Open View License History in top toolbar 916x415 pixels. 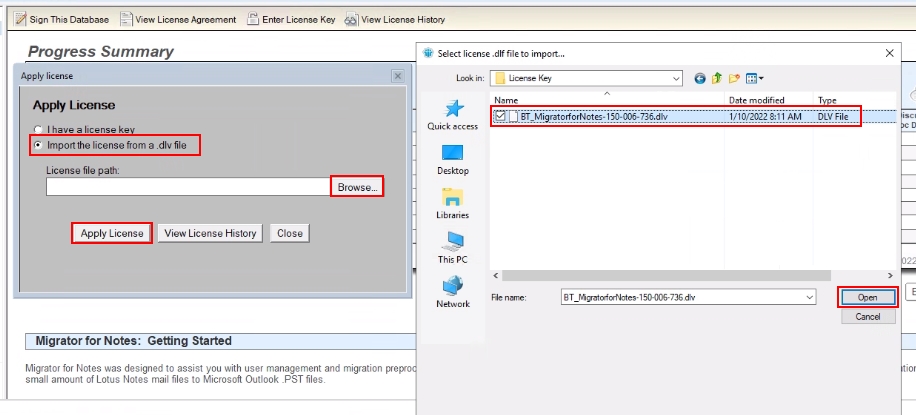tap(395, 19)
